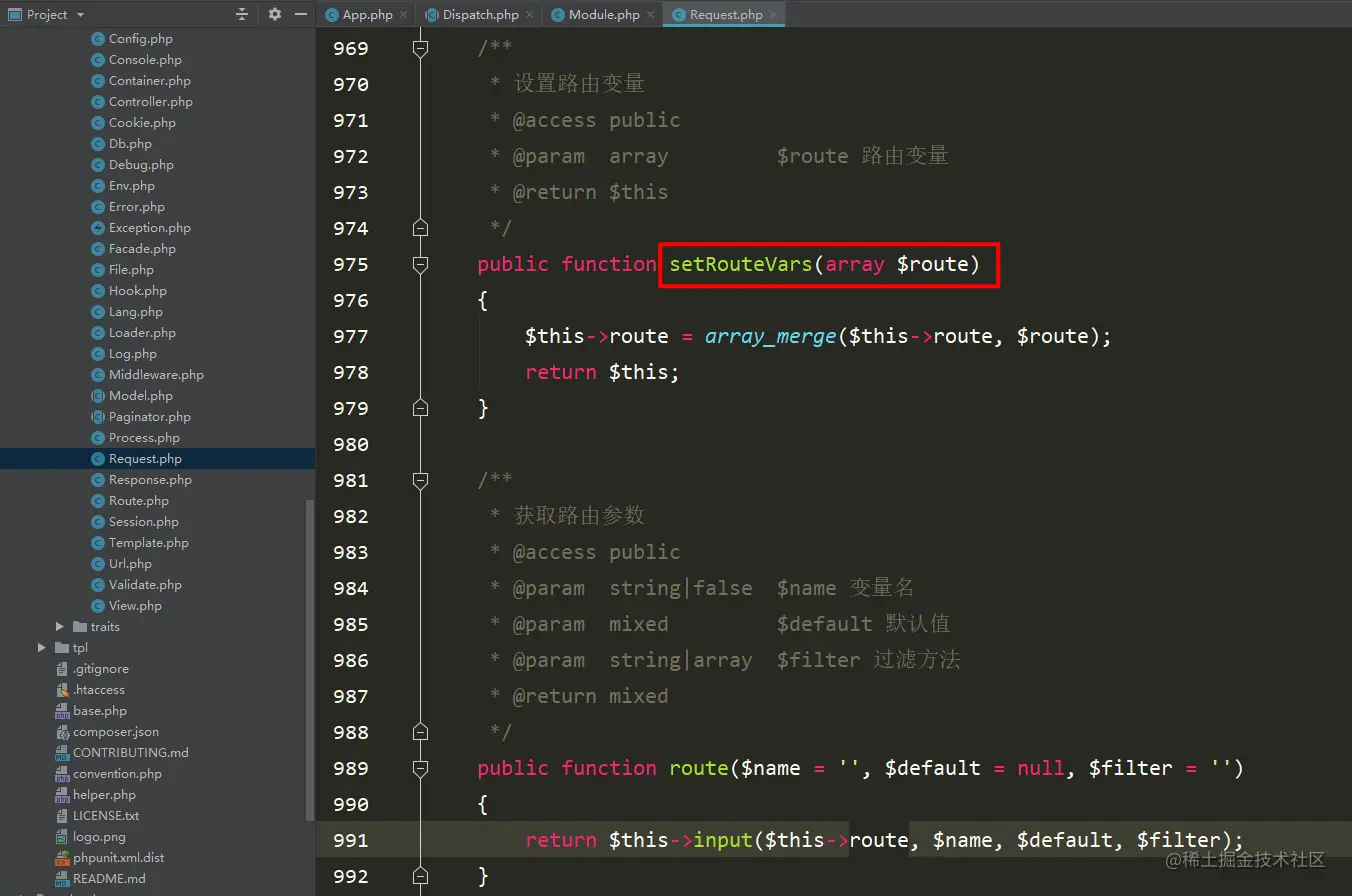Image resolution: width=1352 pixels, height=896 pixels.
Task: Click the route function name on line 989
Action: pyautogui.click(x=699, y=769)
